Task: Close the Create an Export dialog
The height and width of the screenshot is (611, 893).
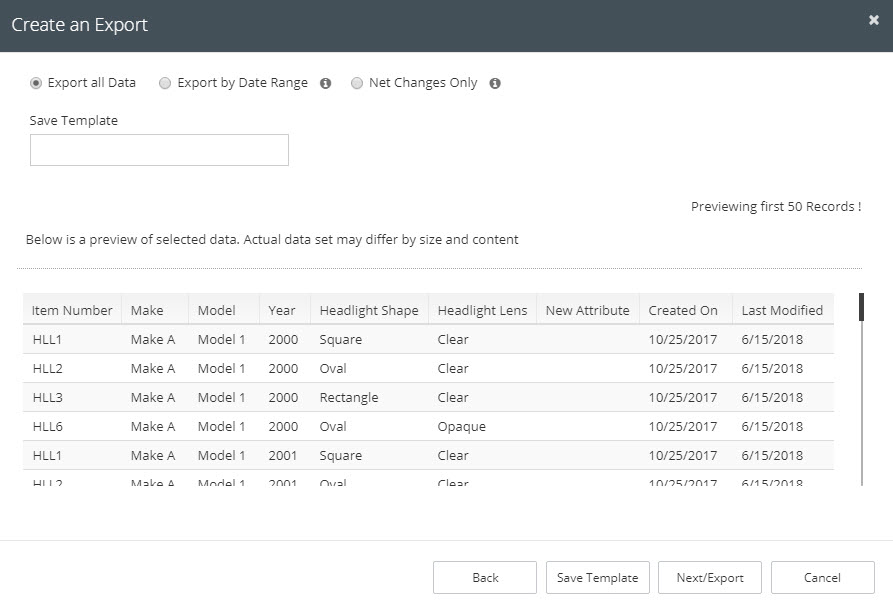Action: point(874,20)
